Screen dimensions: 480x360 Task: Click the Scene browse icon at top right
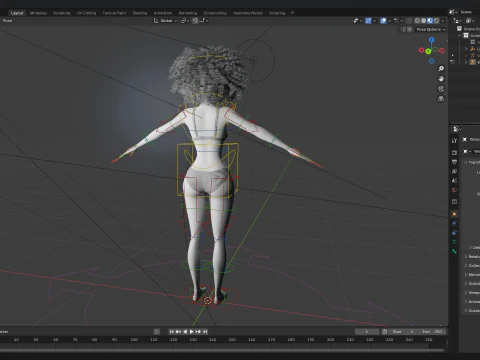[452, 12]
